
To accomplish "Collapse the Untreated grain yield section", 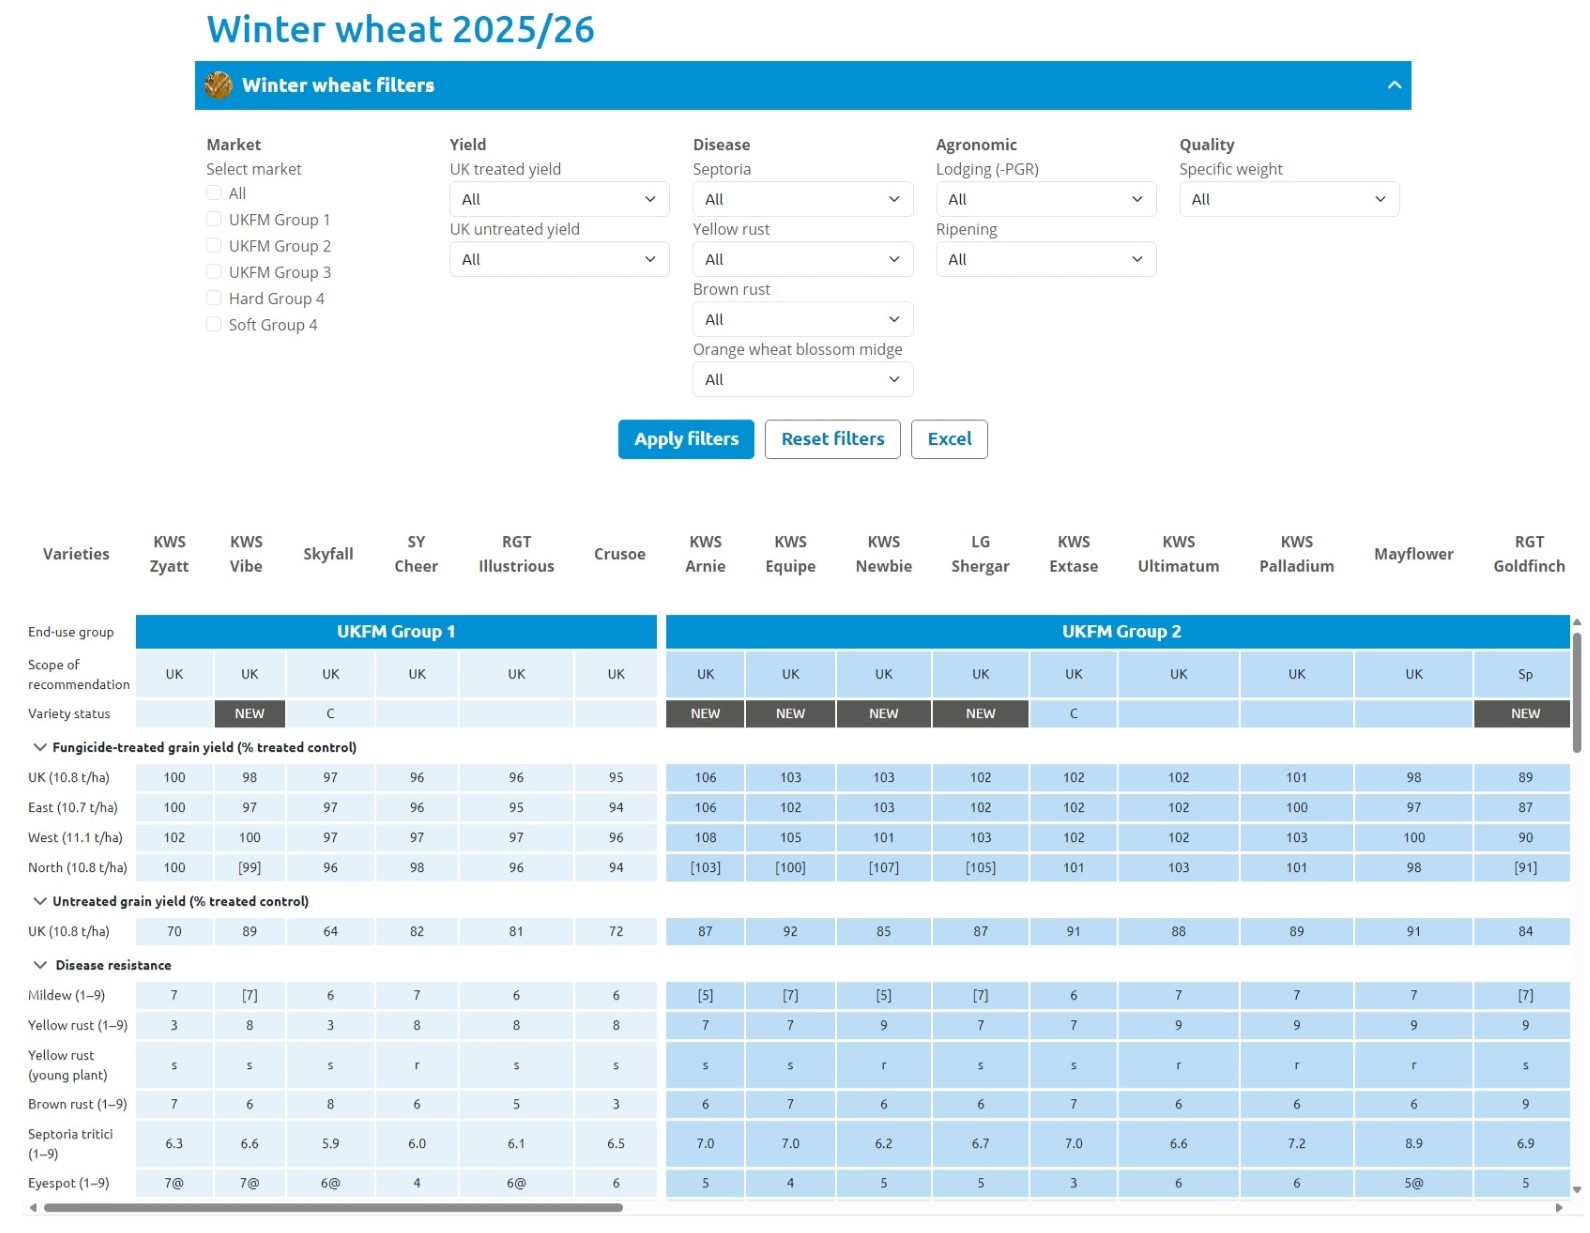I will [40, 901].
